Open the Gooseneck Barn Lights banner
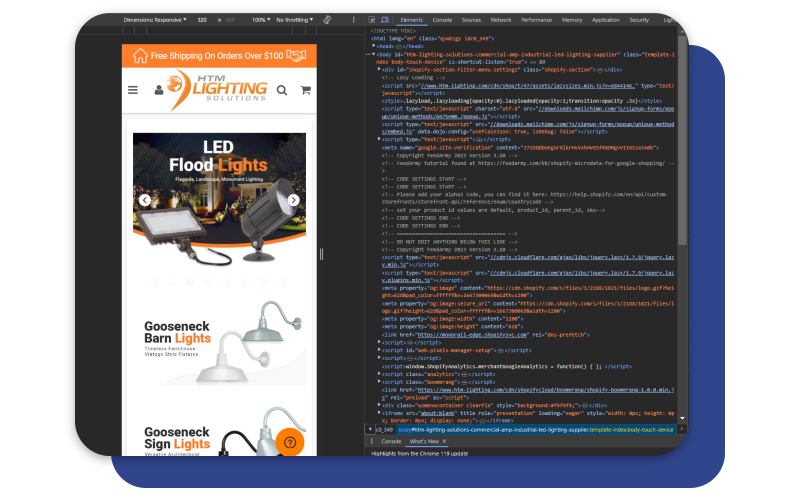800x500 pixels. coord(219,342)
